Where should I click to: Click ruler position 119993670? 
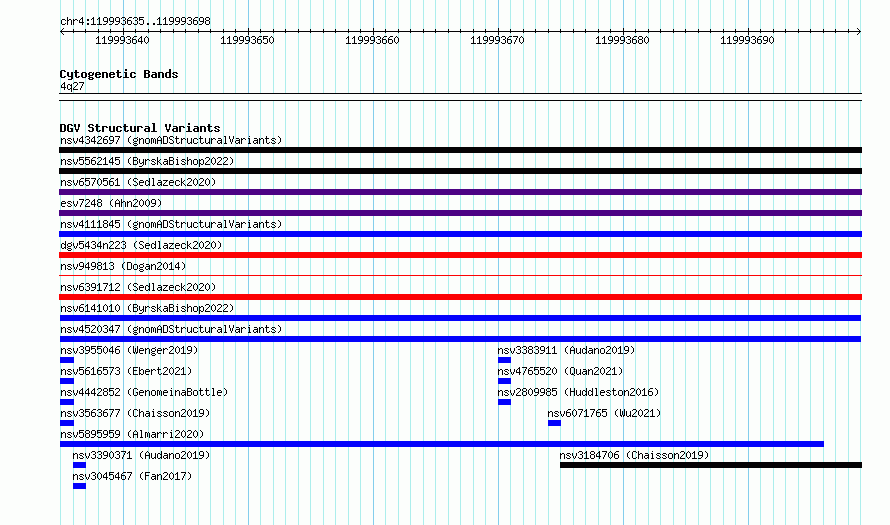pyautogui.click(x=497, y=40)
